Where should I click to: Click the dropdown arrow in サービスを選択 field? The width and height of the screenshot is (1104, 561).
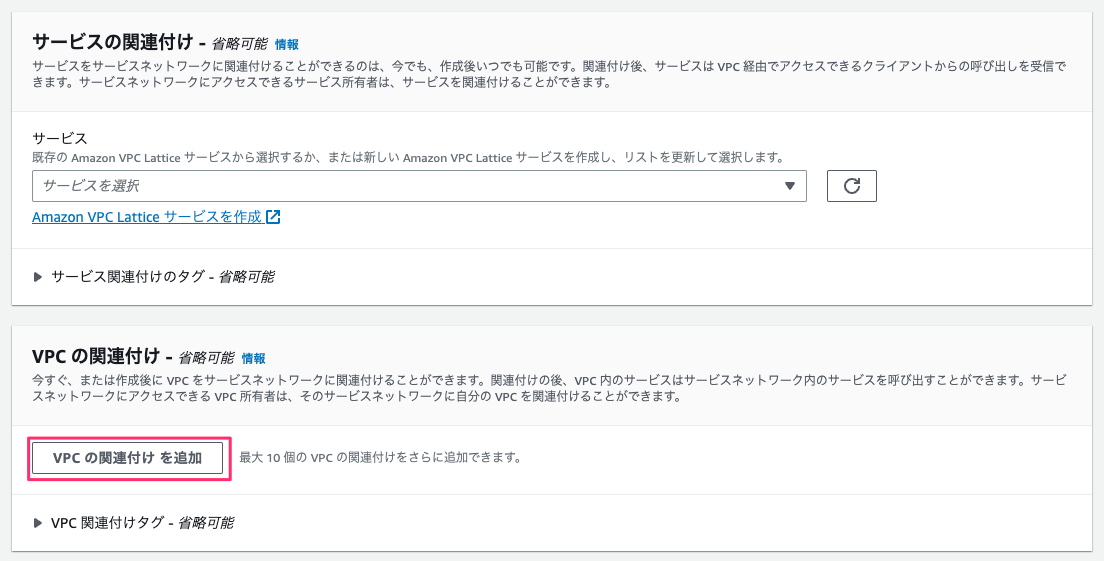pyautogui.click(x=789, y=186)
